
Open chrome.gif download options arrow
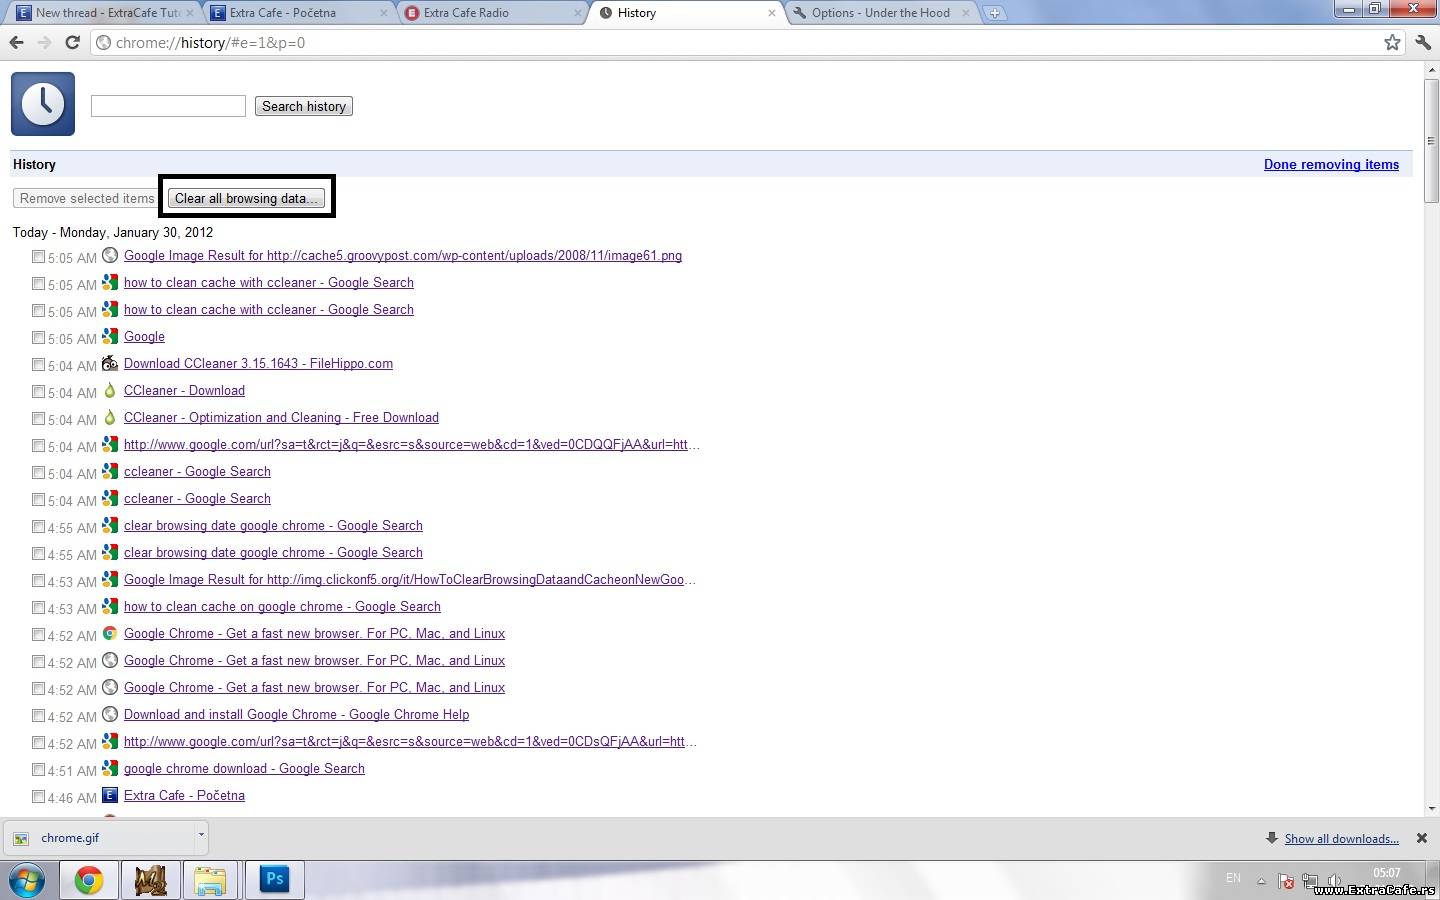201,834
